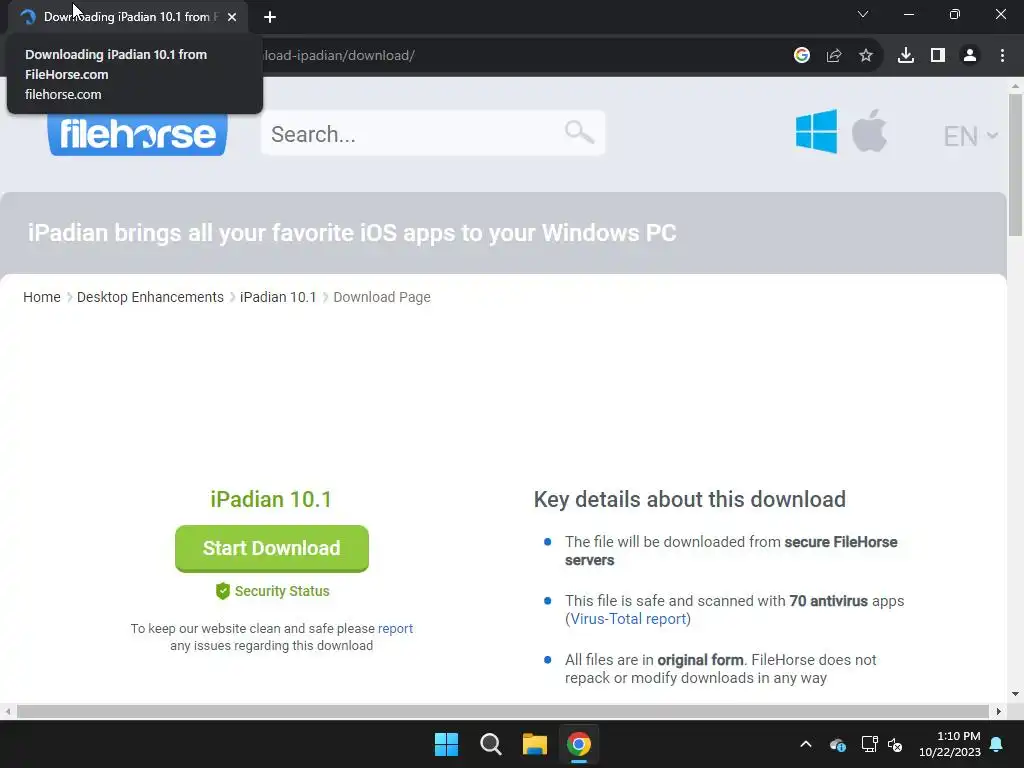Click scroll right arrow at bottom
Screen dimensions: 1024x768
999,711
